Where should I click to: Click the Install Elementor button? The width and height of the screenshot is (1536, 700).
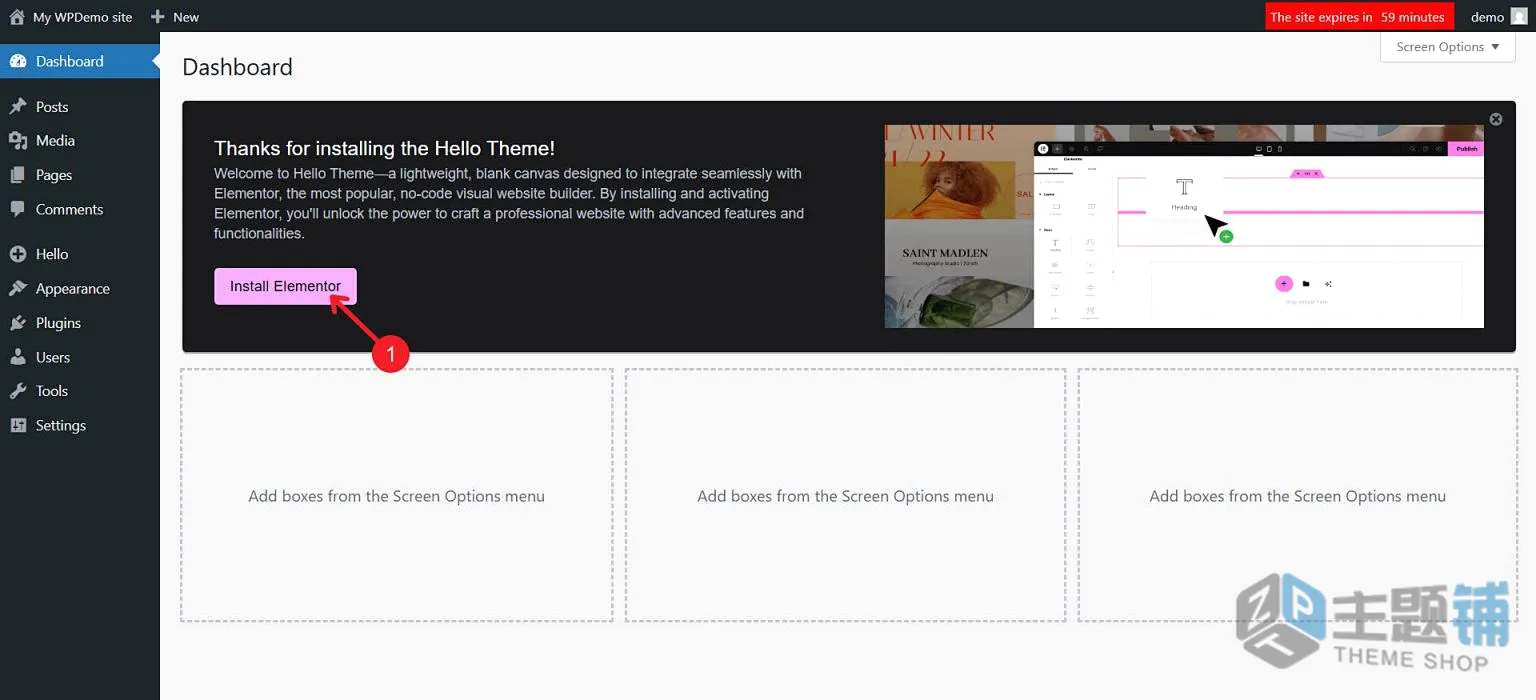point(285,286)
